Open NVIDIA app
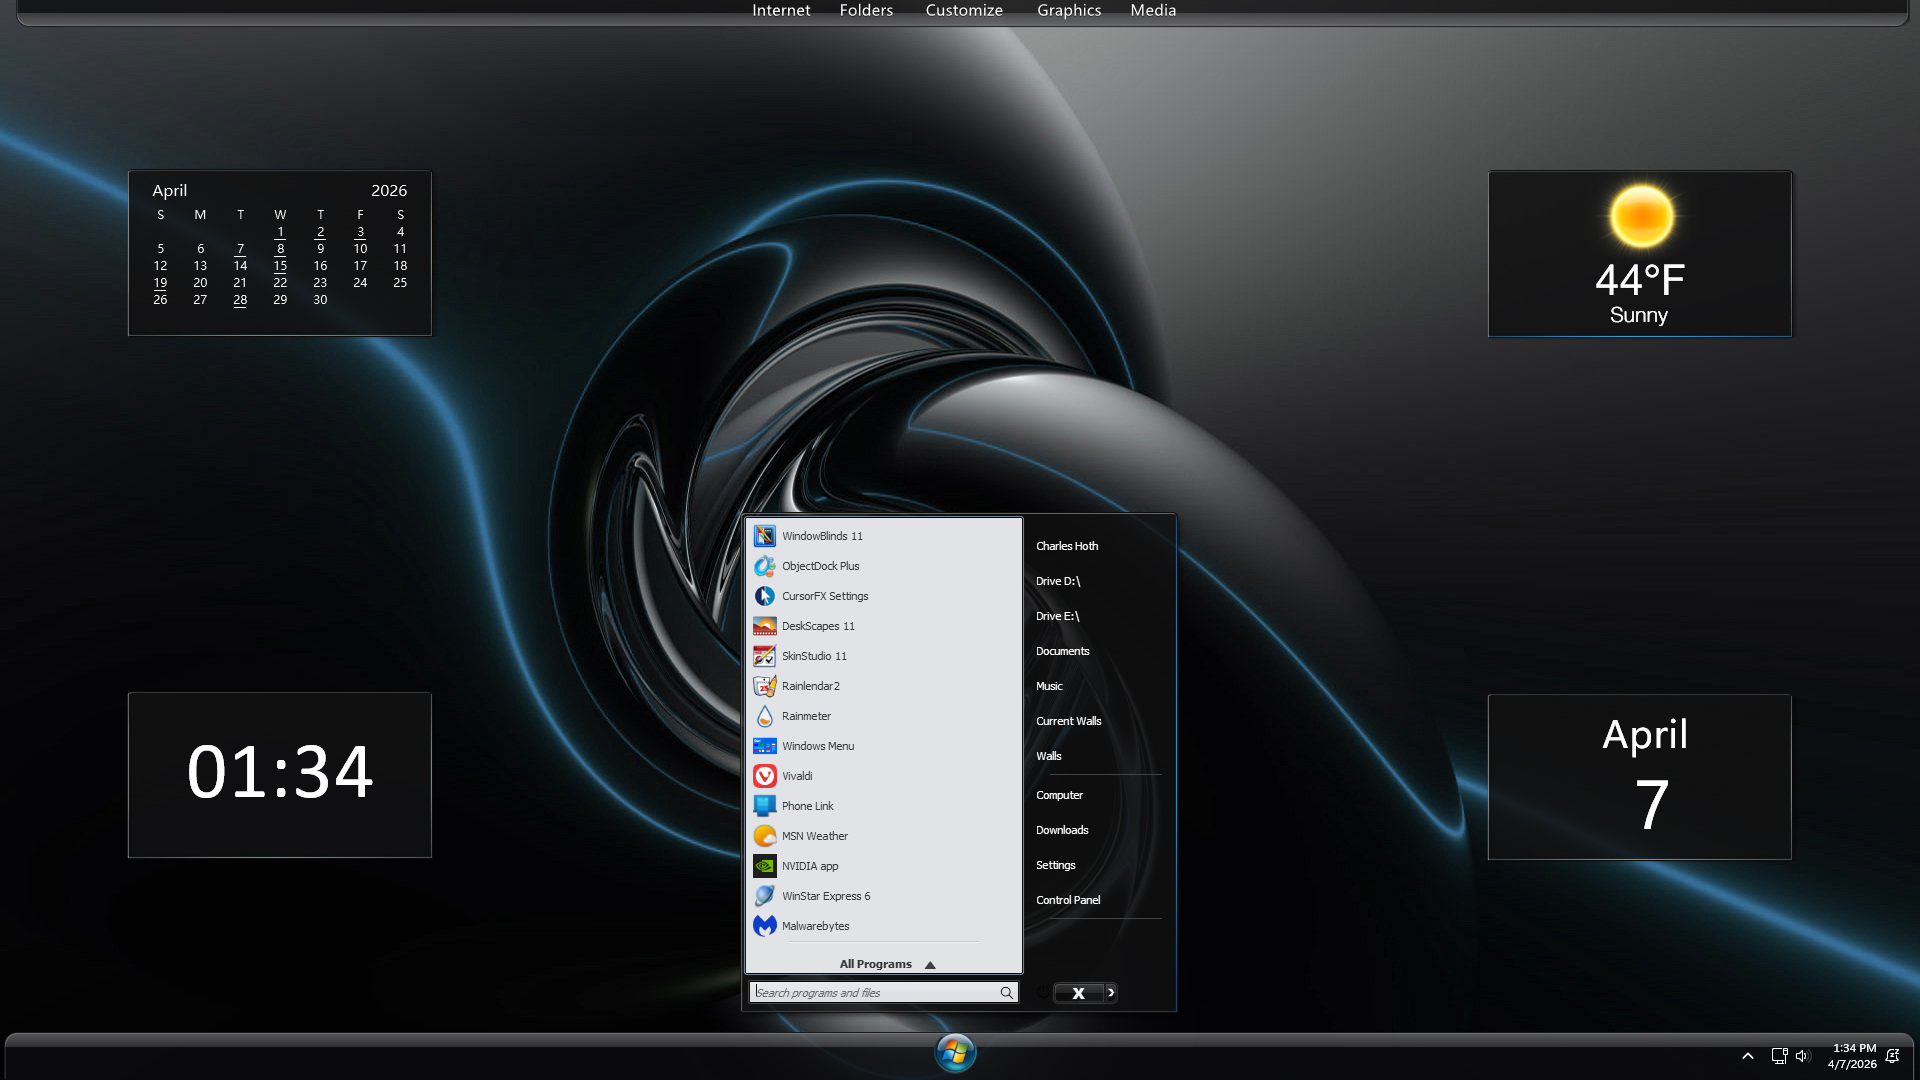The height and width of the screenshot is (1080, 1920). 809,866
